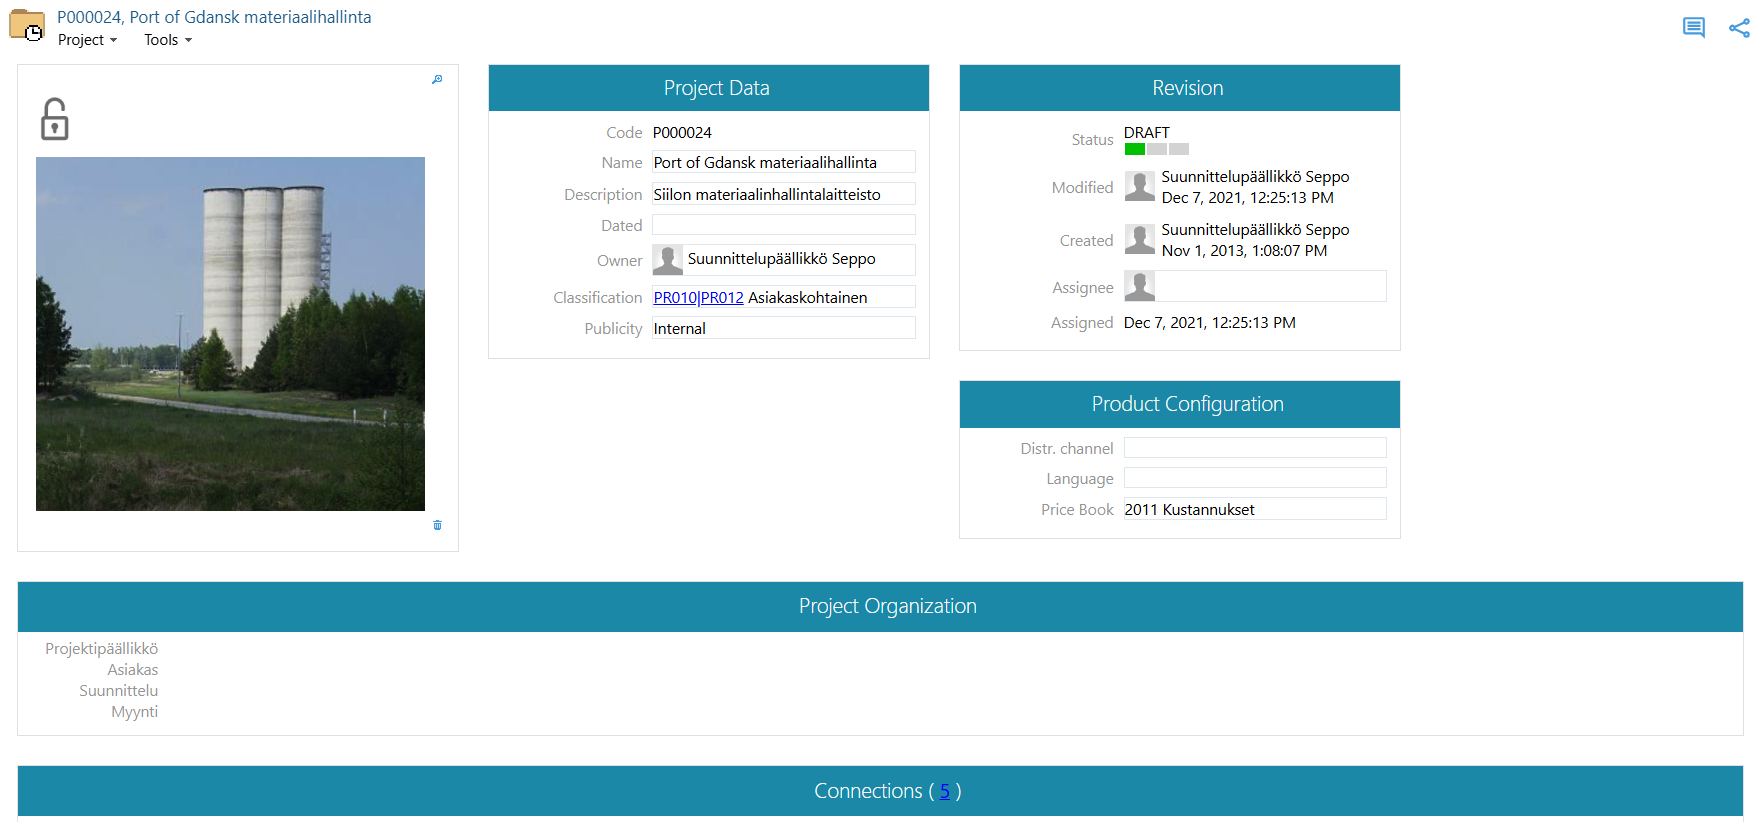Click the Connections count link 5
The height and width of the screenshot is (822, 1763).
[x=944, y=791]
